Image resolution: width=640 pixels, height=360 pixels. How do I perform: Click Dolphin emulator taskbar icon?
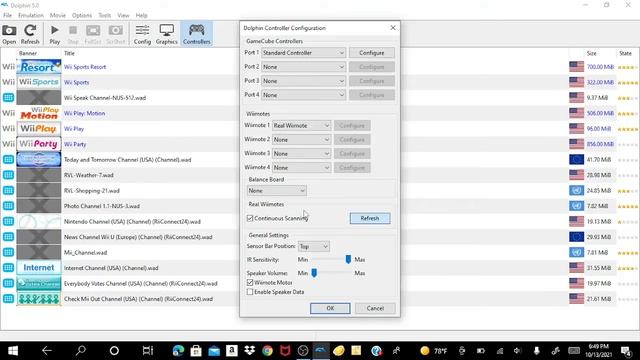click(x=321, y=351)
